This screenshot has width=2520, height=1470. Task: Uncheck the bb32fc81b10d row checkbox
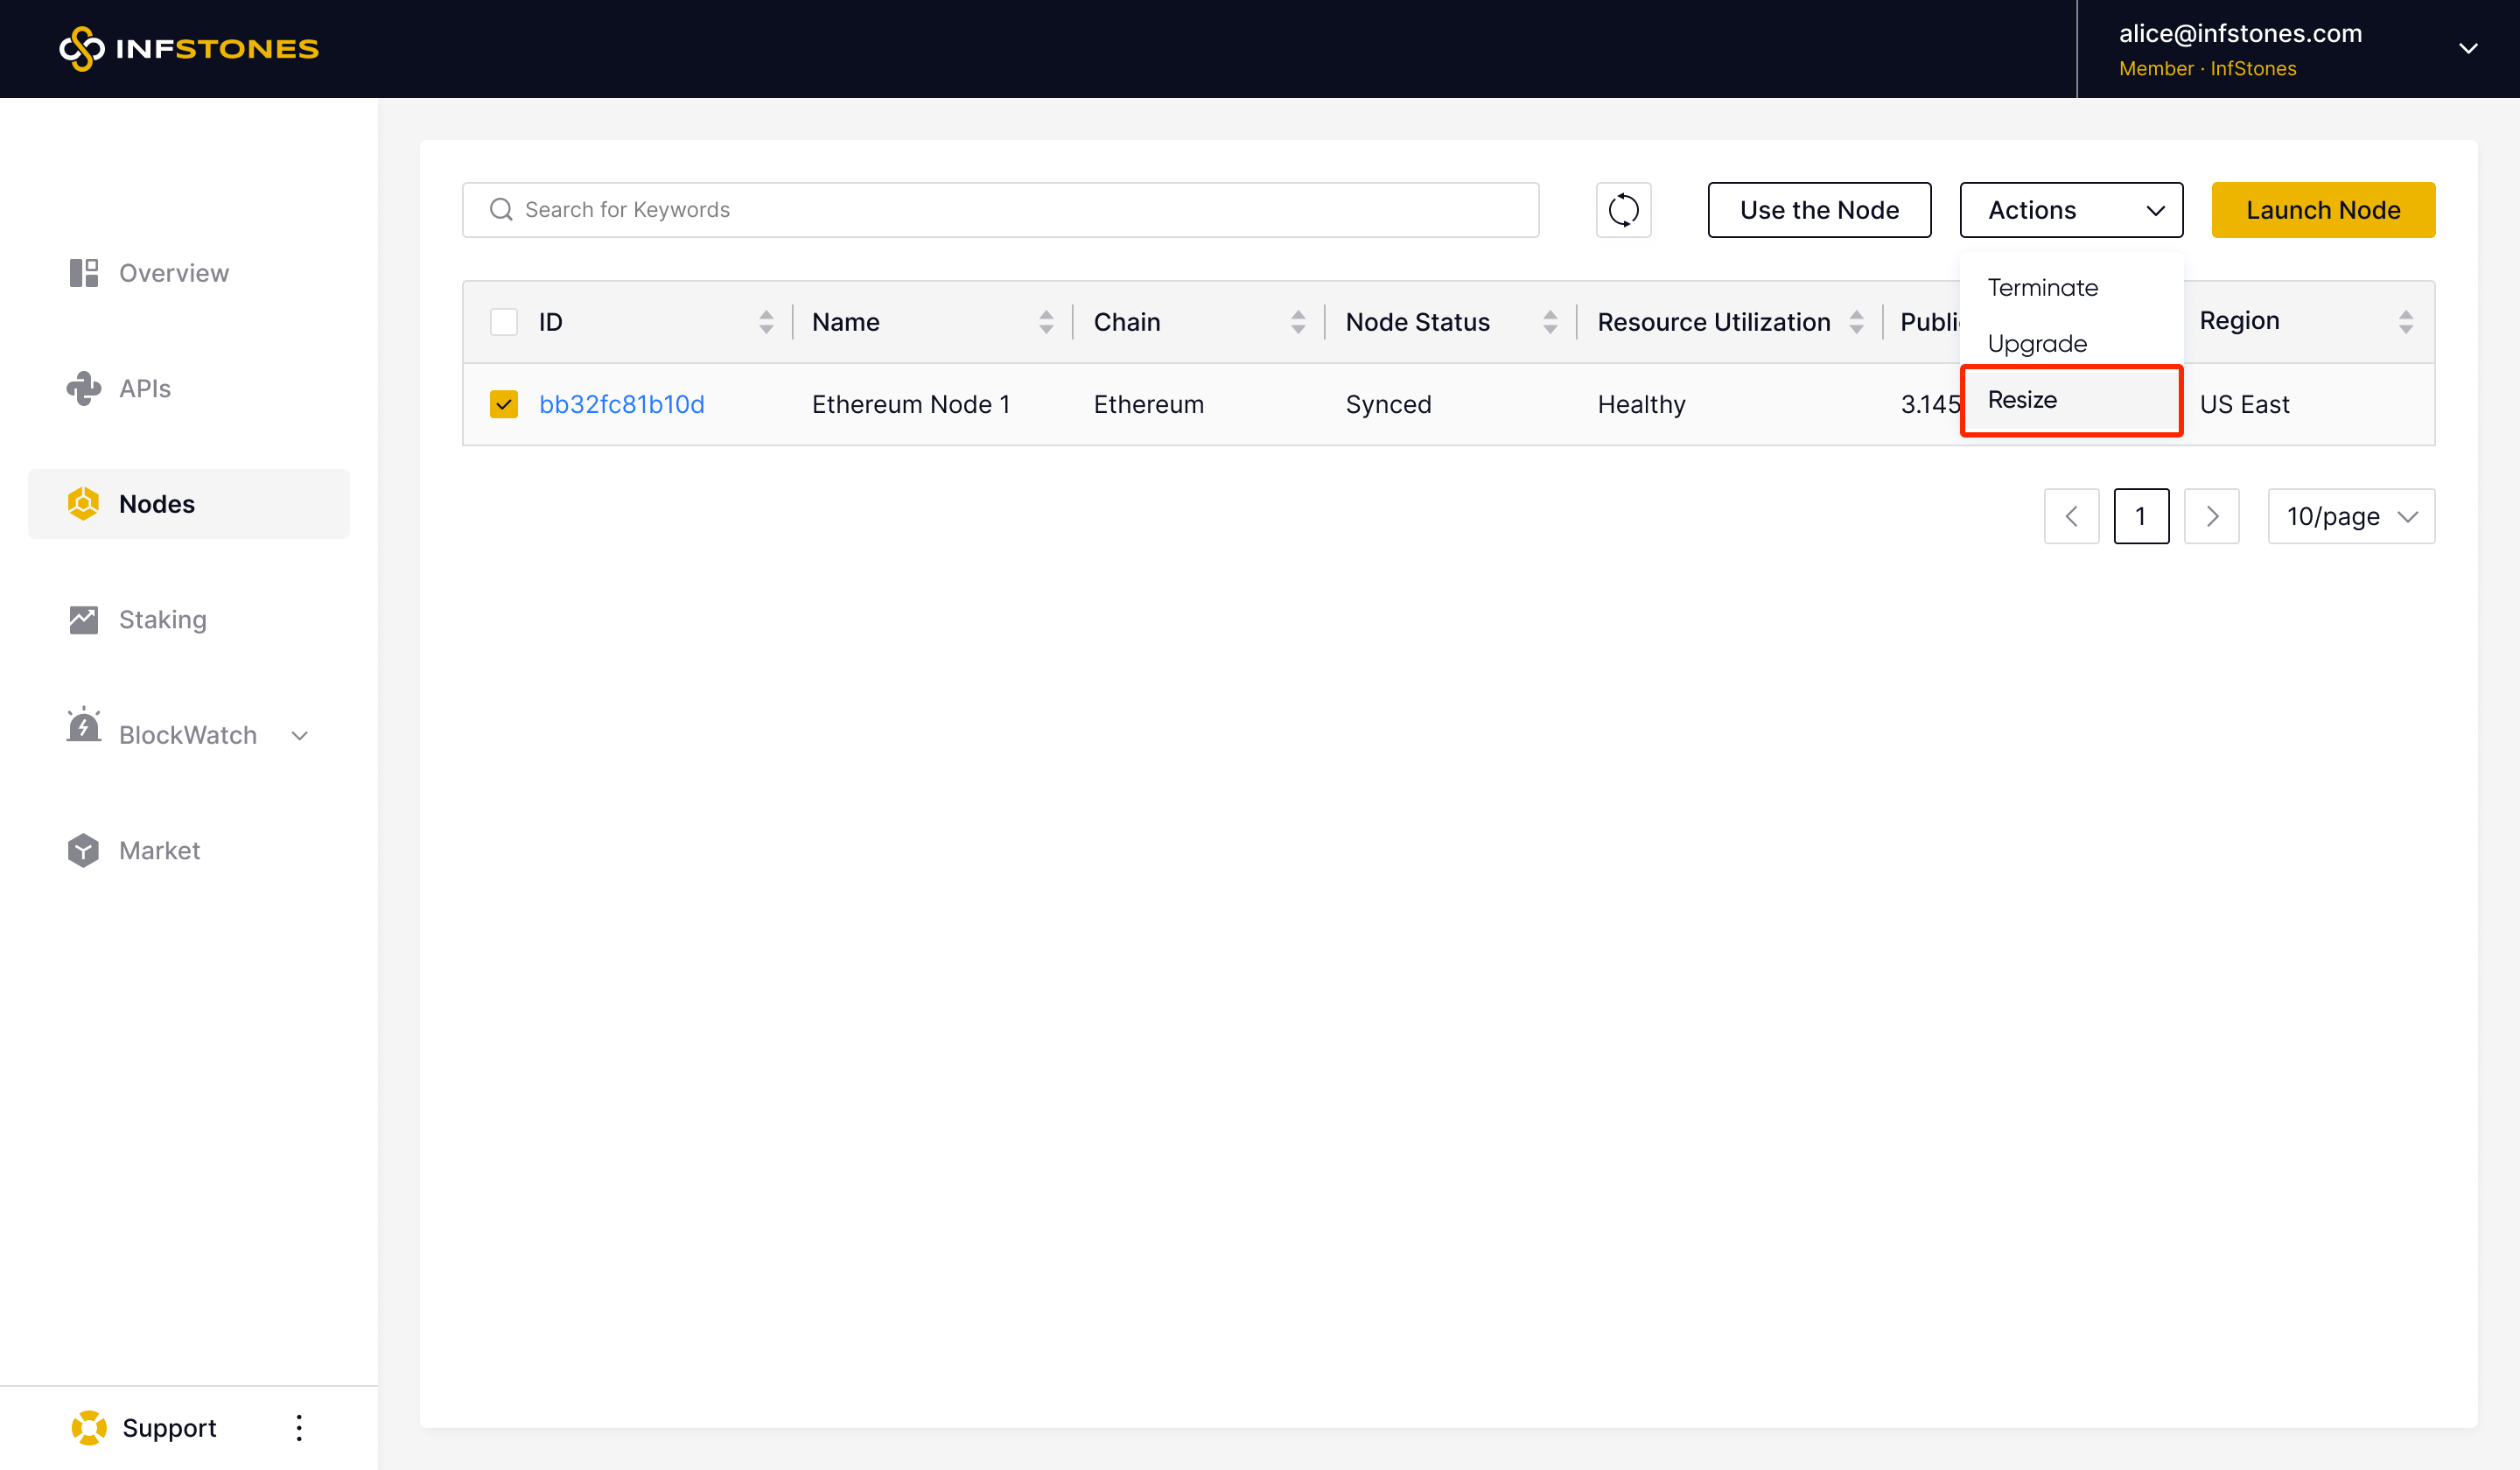click(x=504, y=404)
